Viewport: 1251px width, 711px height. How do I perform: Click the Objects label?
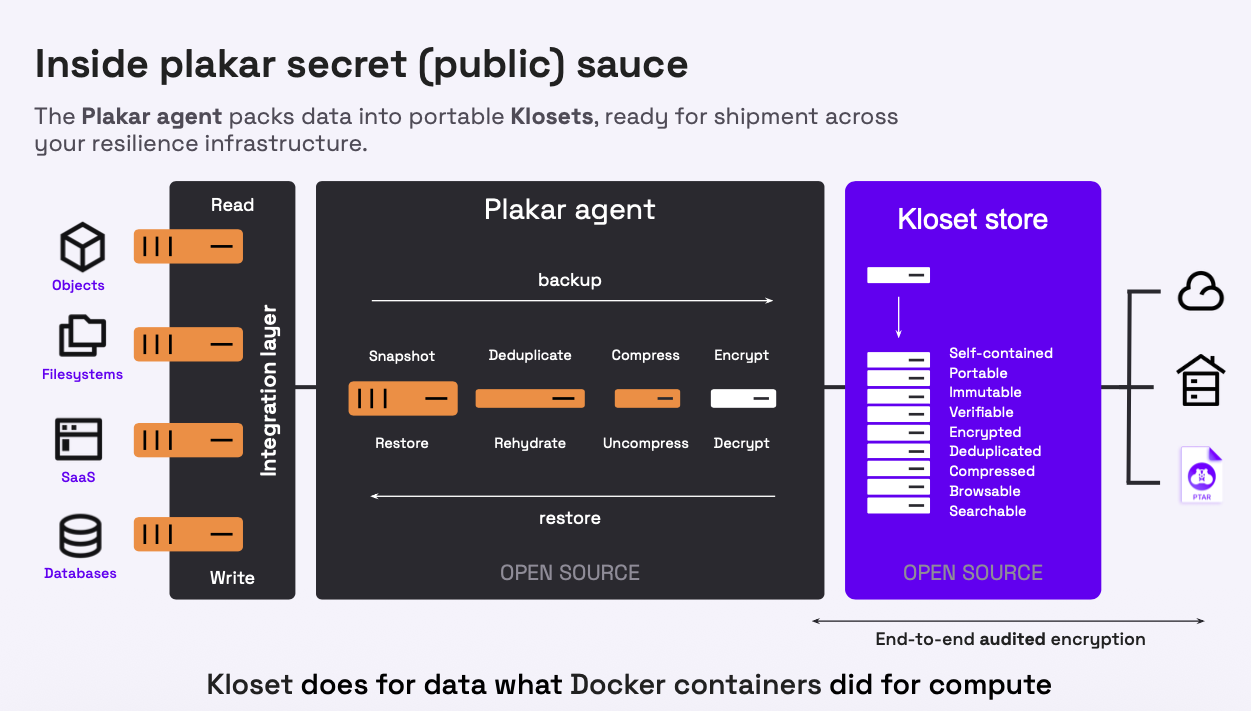[x=78, y=285]
